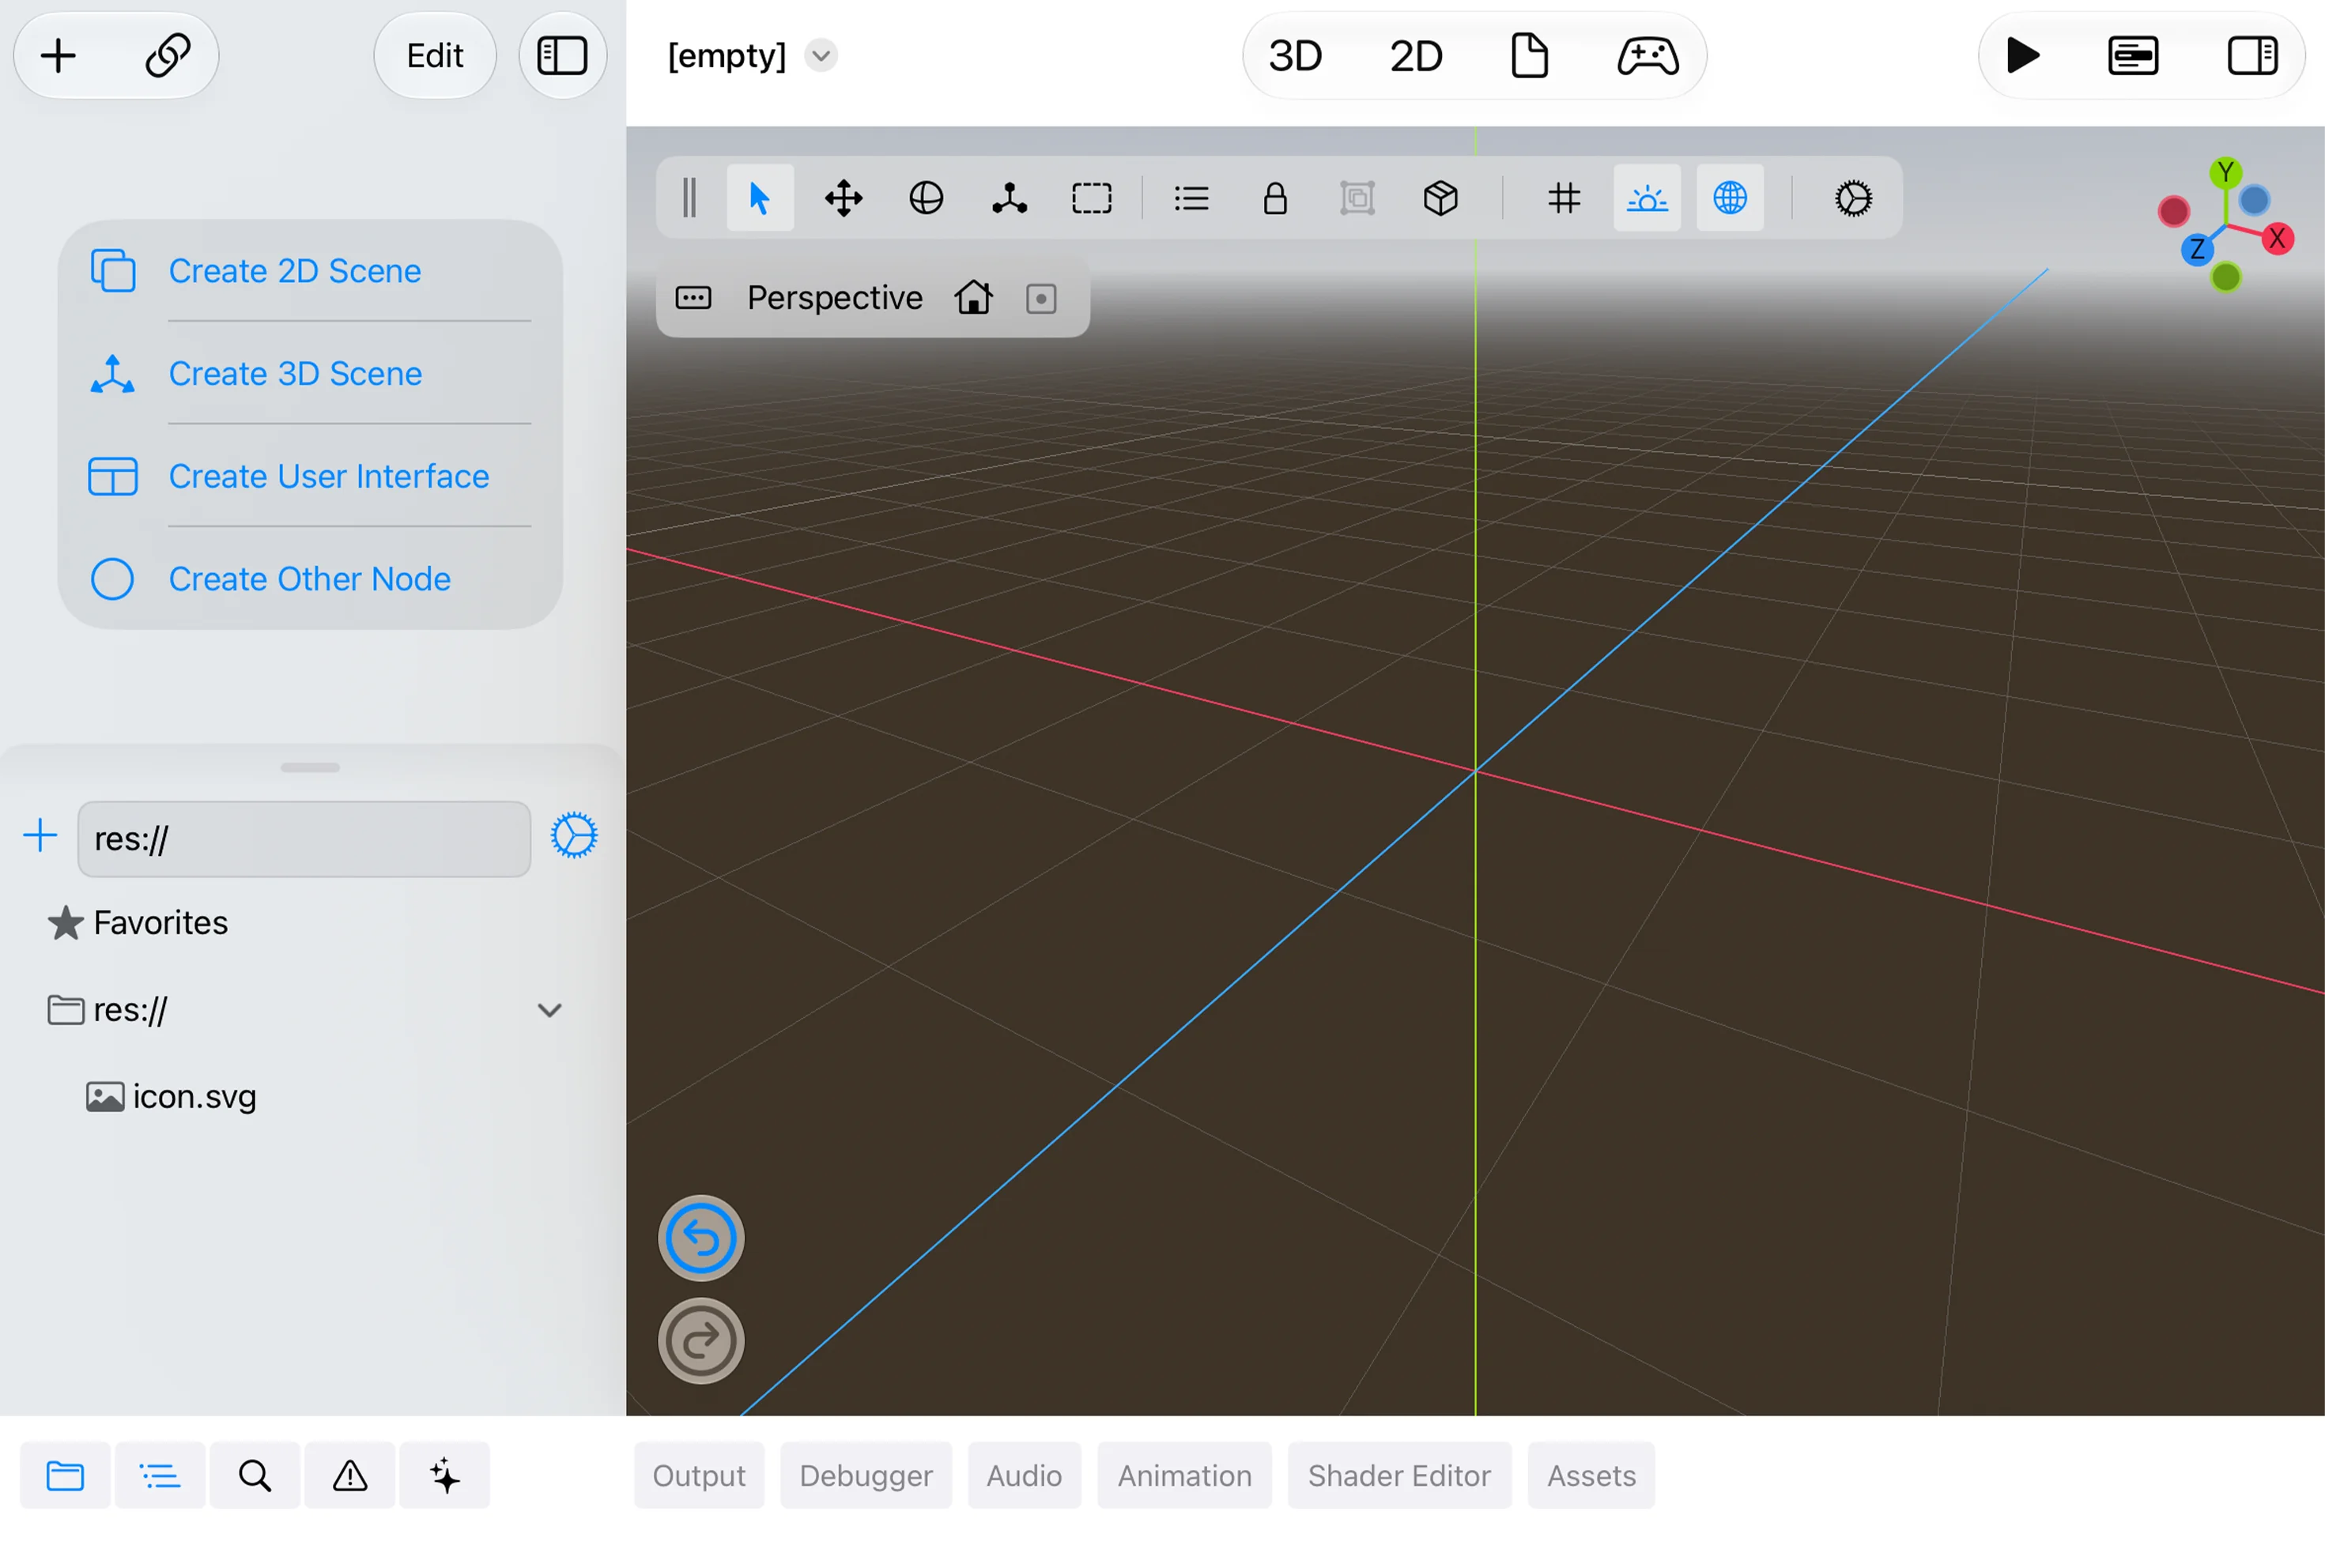2325x1568 pixels.
Task: Switch to the 2D workspace
Action: click(1415, 56)
